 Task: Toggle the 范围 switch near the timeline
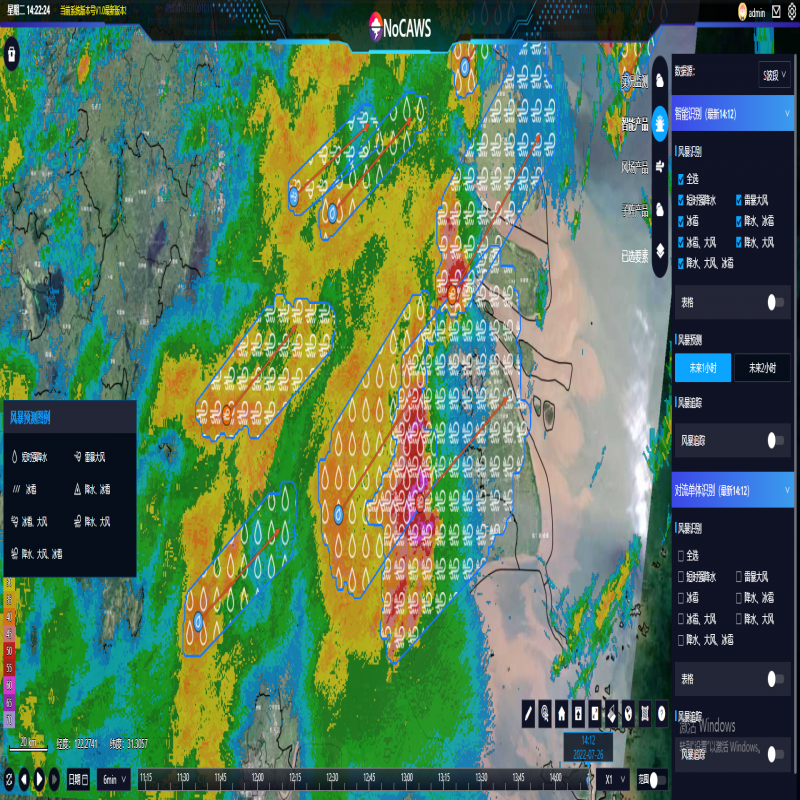tap(657, 779)
